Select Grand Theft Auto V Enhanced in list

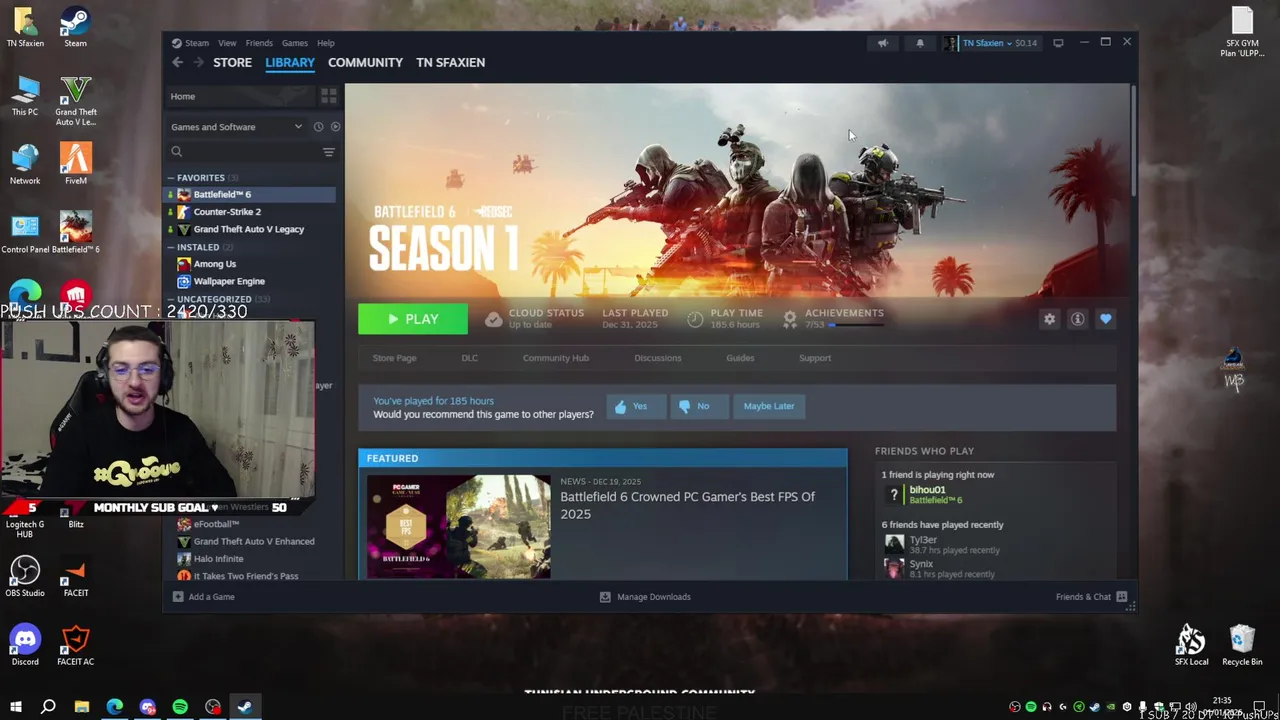click(x=252, y=541)
